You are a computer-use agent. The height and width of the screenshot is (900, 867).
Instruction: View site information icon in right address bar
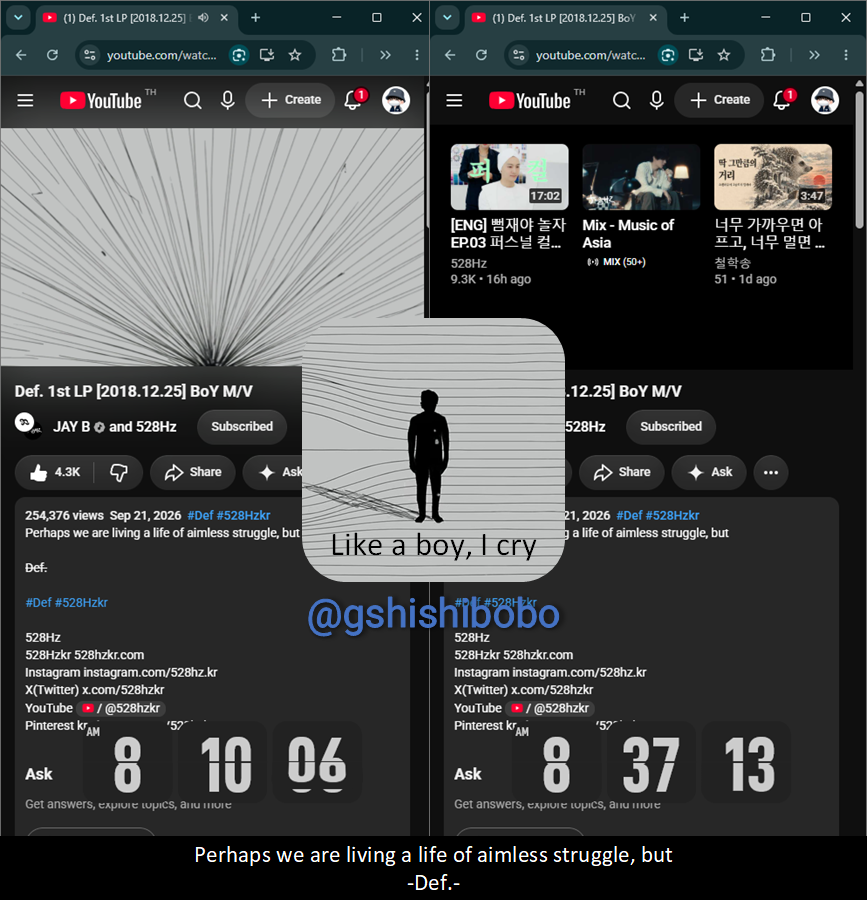[519, 55]
